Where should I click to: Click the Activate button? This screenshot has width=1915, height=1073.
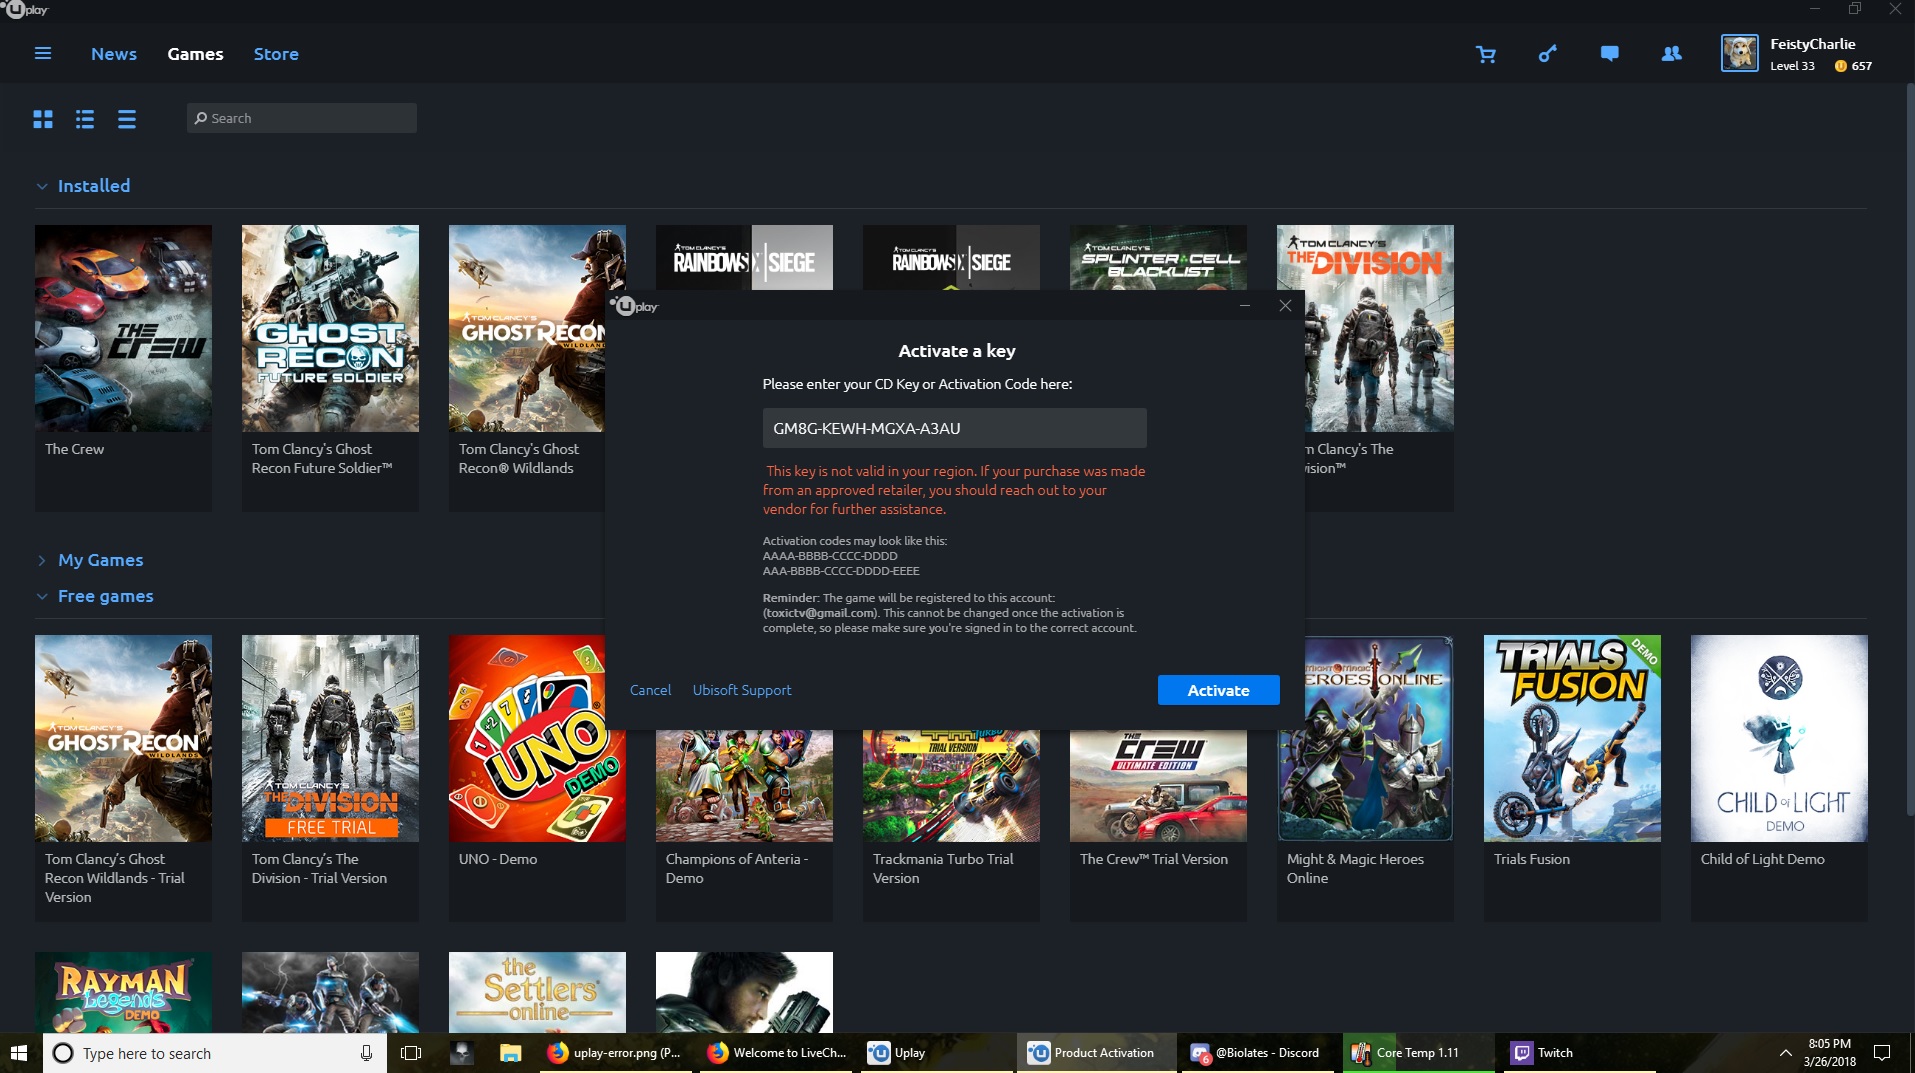coord(1218,690)
